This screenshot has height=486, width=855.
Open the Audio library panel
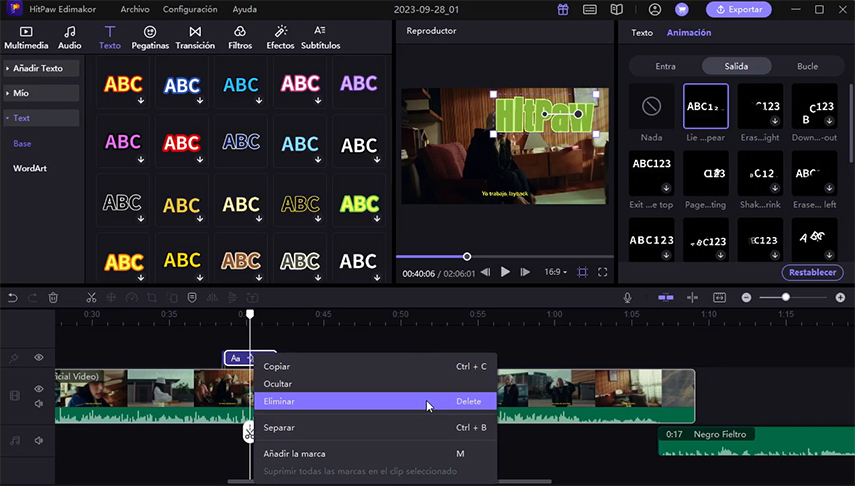[x=70, y=38]
